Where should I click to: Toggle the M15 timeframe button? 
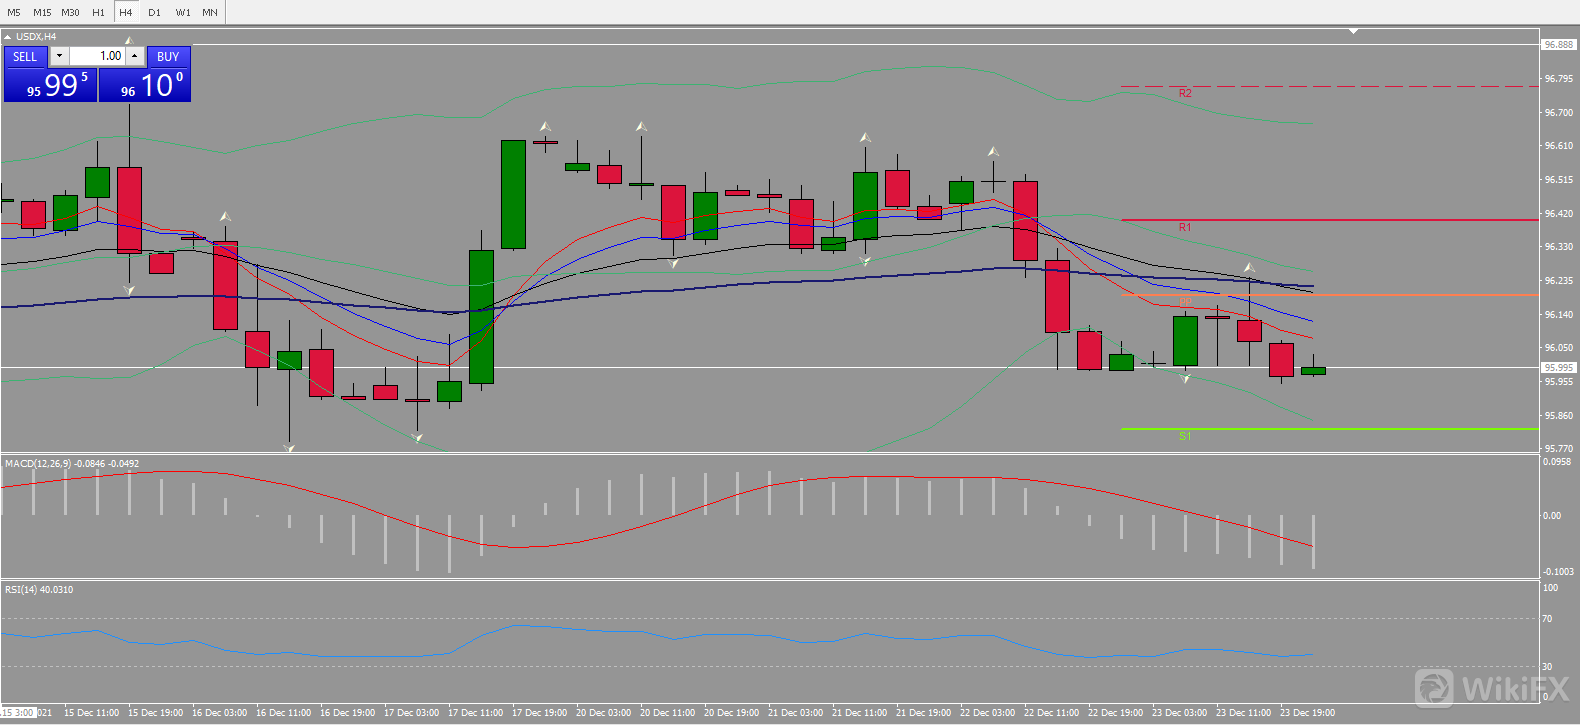pyautogui.click(x=42, y=12)
